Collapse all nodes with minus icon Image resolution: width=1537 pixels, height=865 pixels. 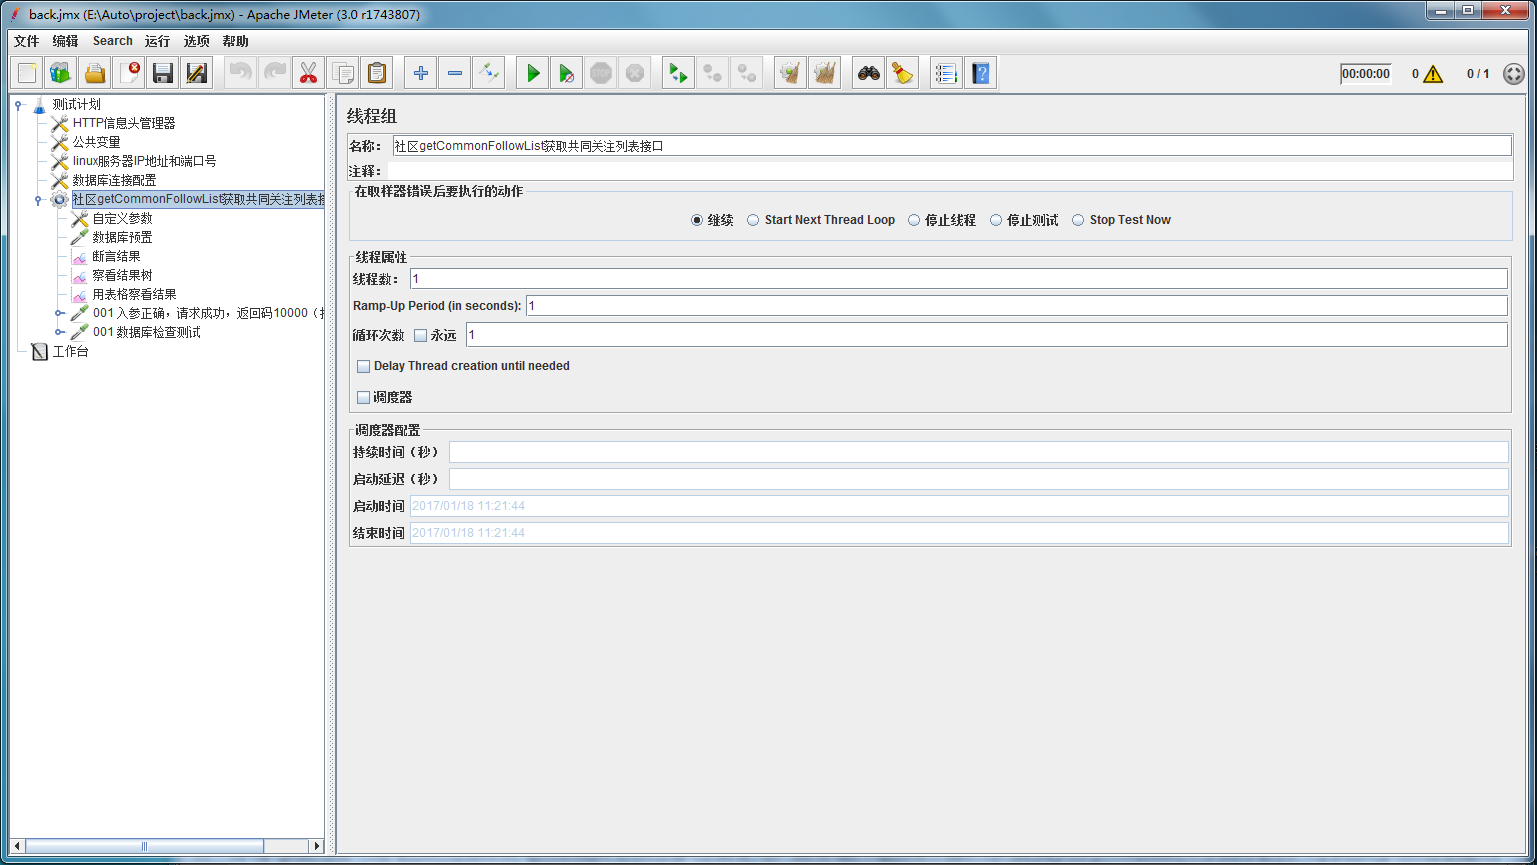tap(455, 73)
